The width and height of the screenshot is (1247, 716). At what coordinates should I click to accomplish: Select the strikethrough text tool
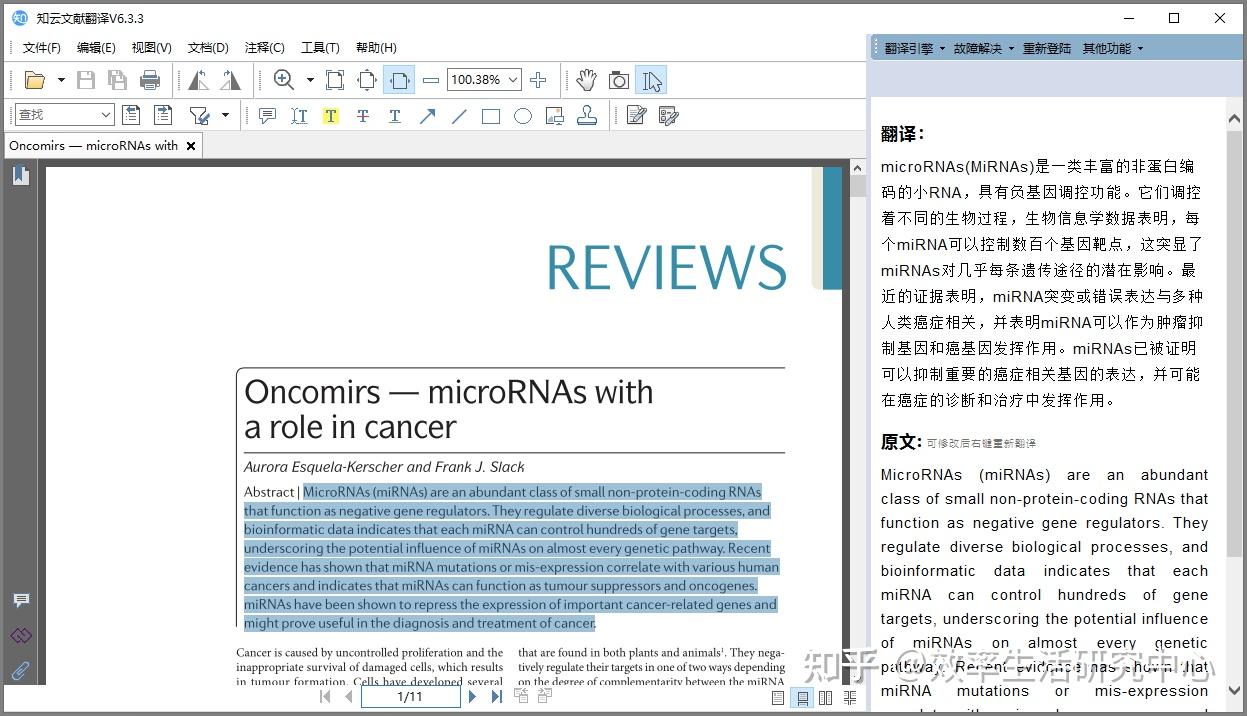[363, 116]
